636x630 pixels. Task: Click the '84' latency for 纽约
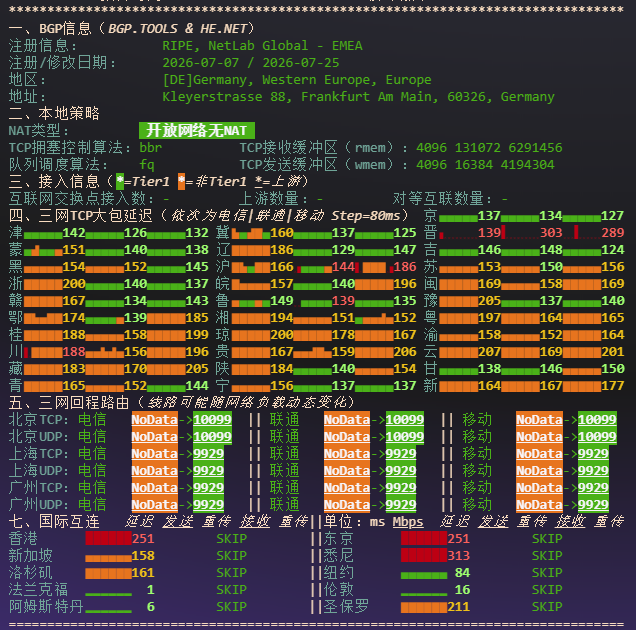point(462,573)
